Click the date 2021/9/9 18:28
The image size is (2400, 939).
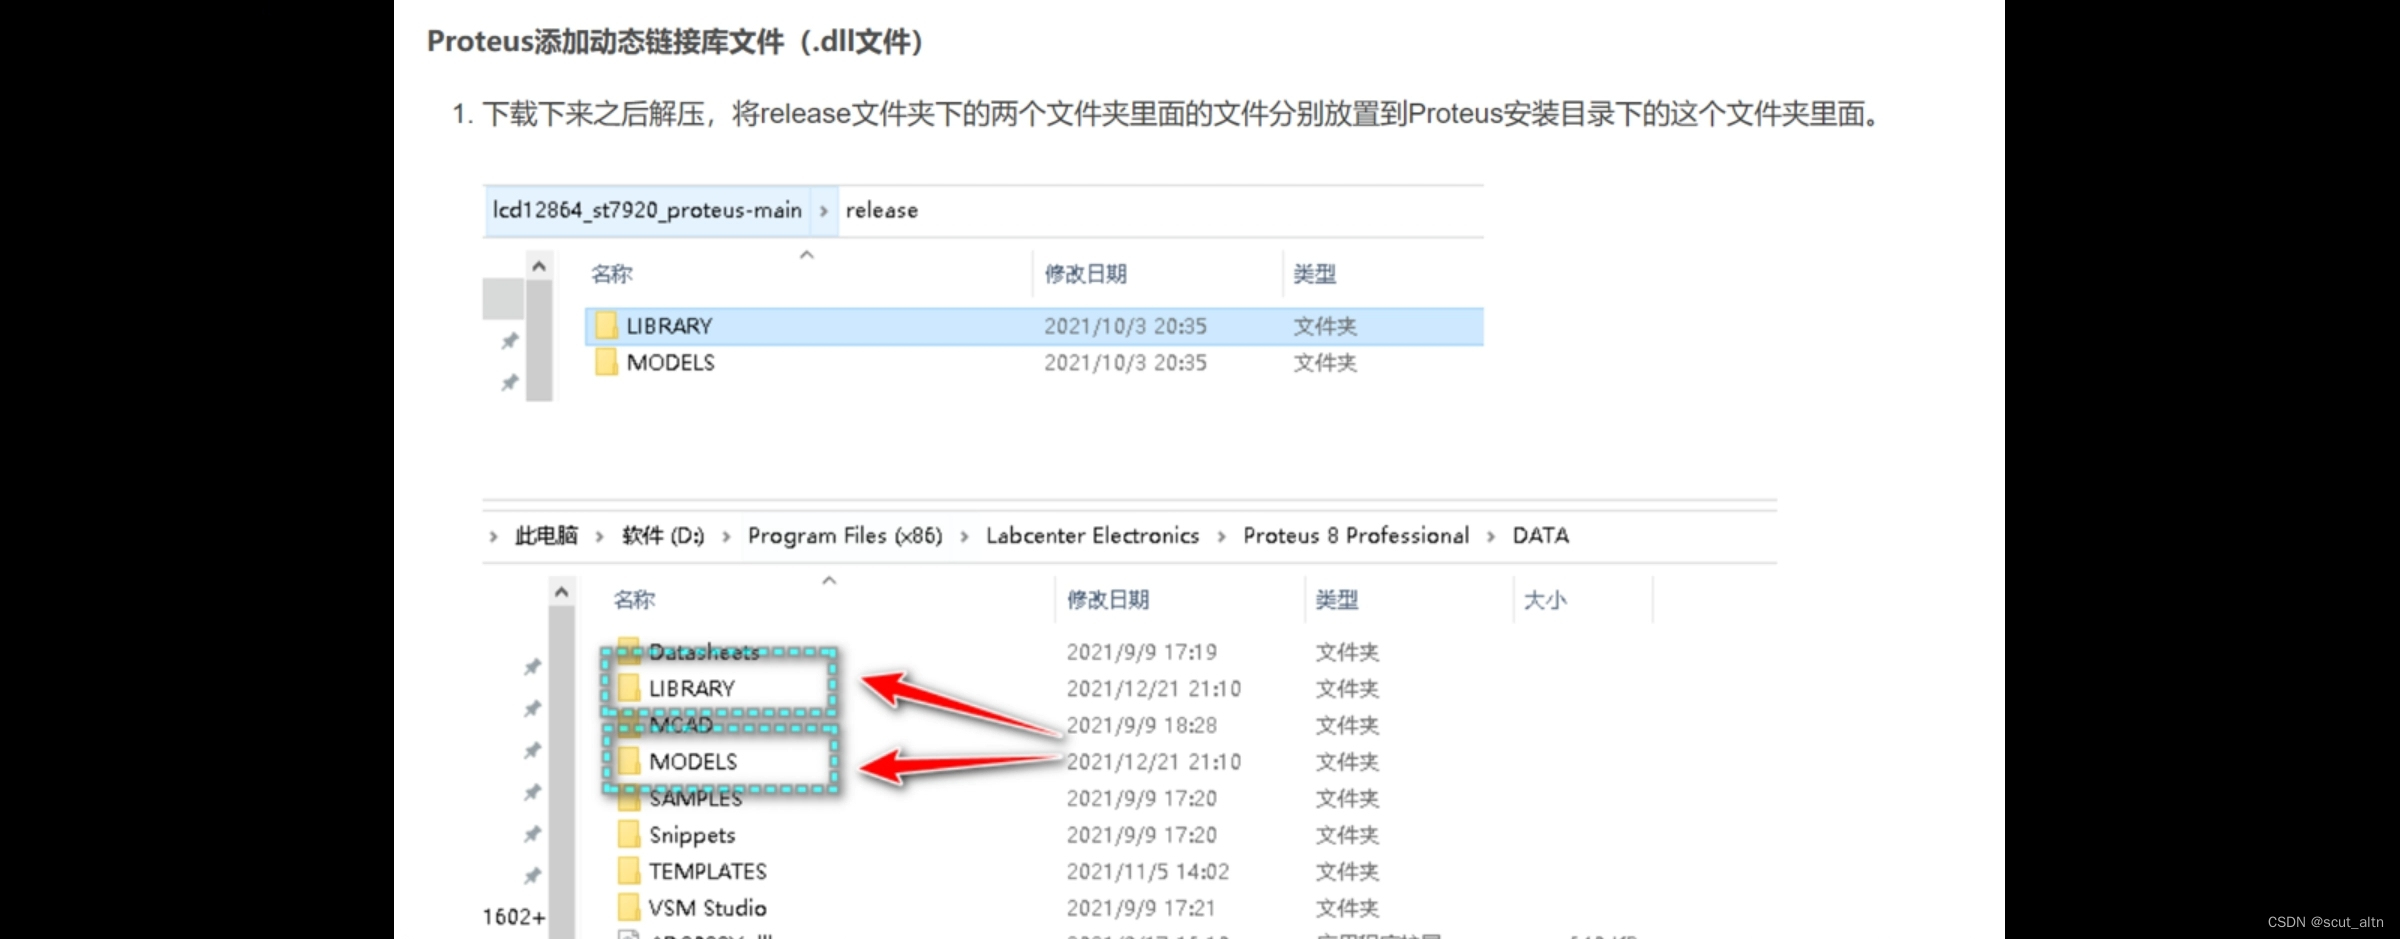pos(1142,725)
